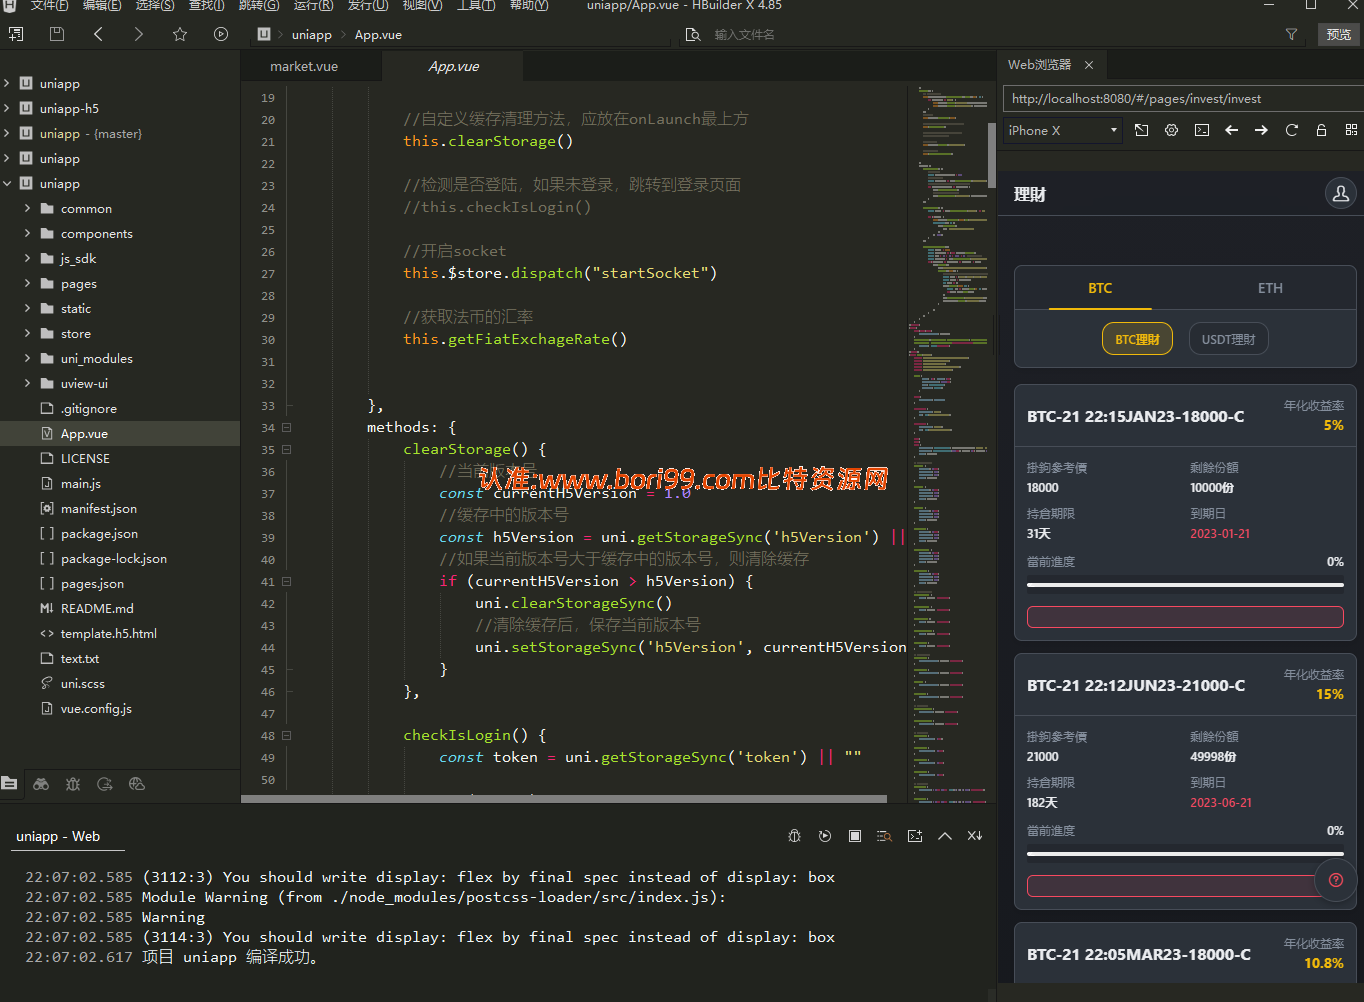Click browser forward arrow icon

[1262, 130]
